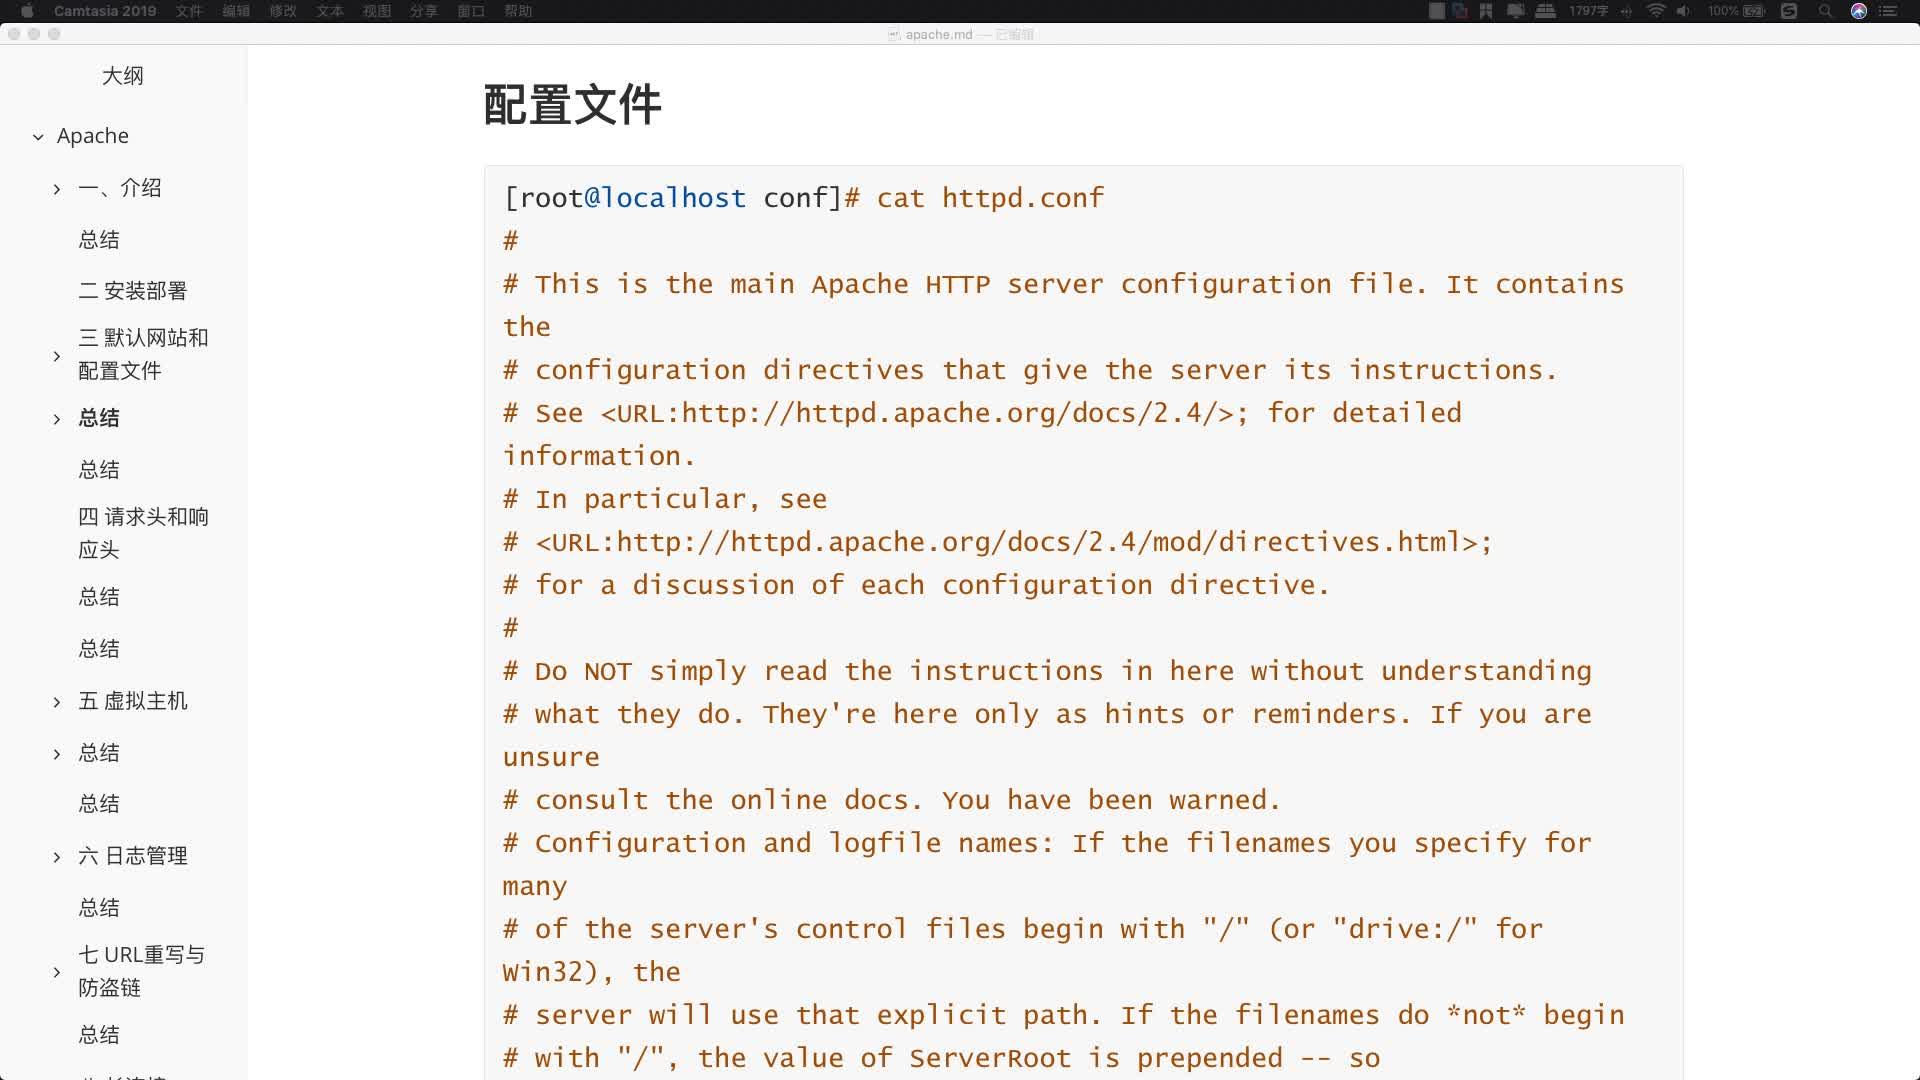Viewport: 1920px width, 1080px height.
Task: Expand the 六 日志管理 outline section
Action: (x=57, y=857)
